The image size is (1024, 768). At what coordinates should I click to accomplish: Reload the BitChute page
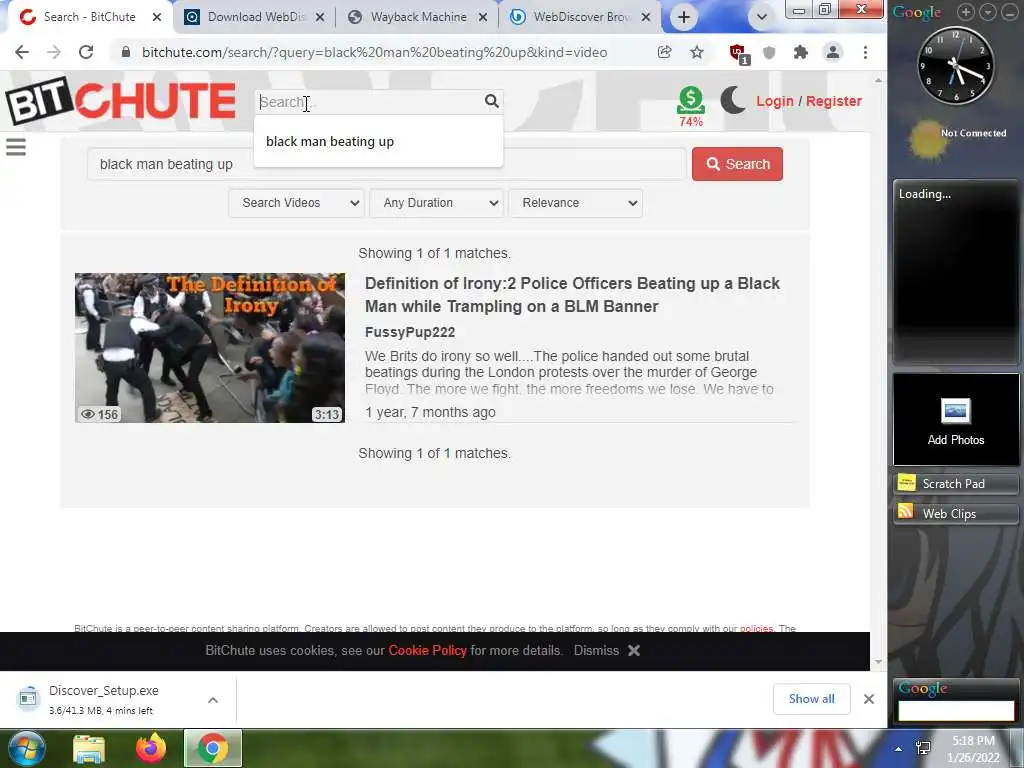coord(86,52)
